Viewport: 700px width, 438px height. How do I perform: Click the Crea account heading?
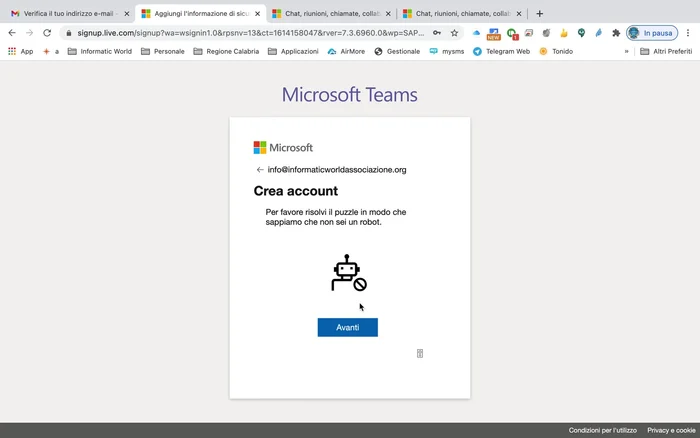click(296, 191)
